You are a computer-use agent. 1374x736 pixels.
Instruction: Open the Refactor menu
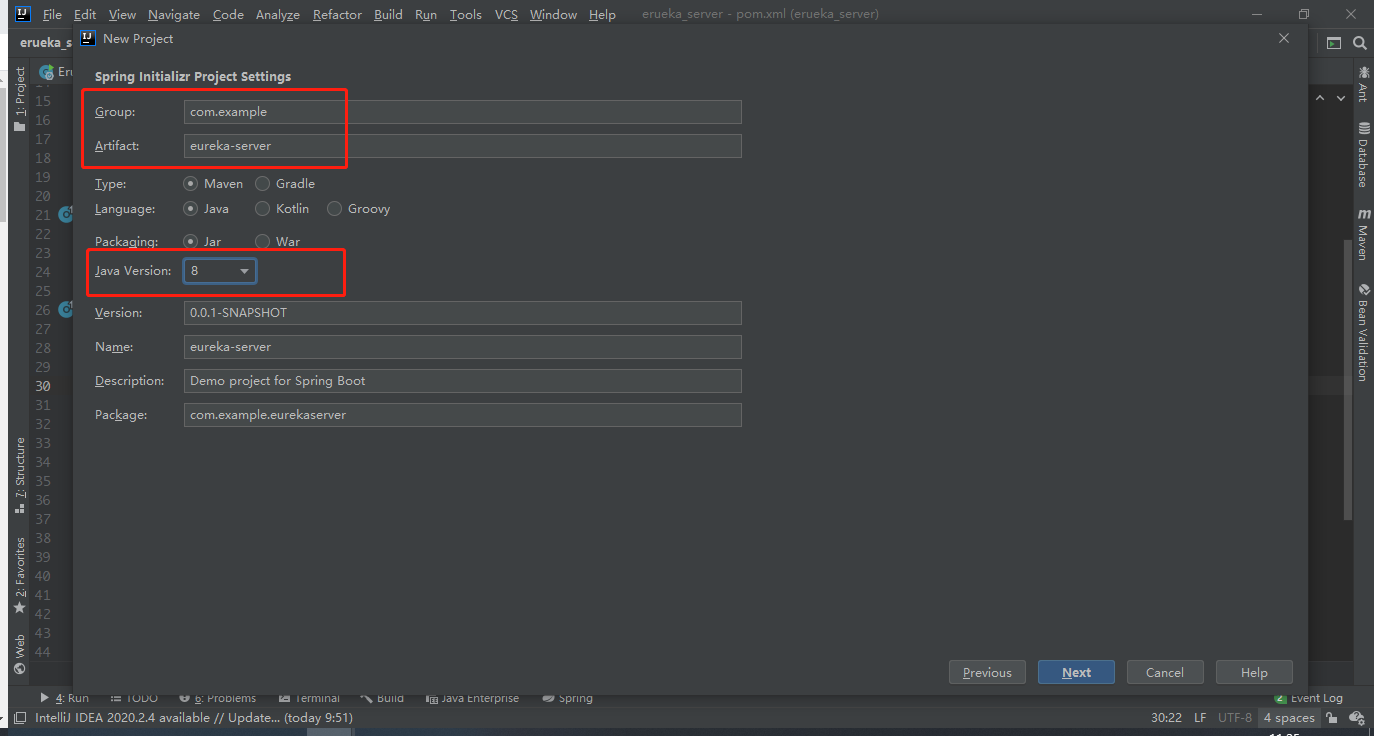[337, 15]
